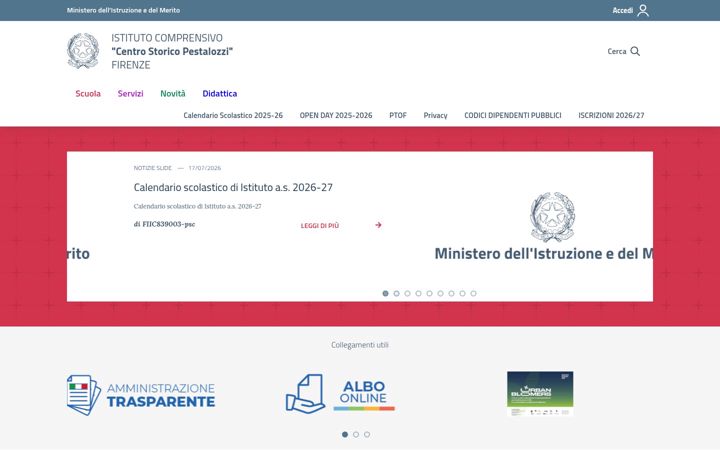Select the fourth news slide dot

click(x=418, y=293)
